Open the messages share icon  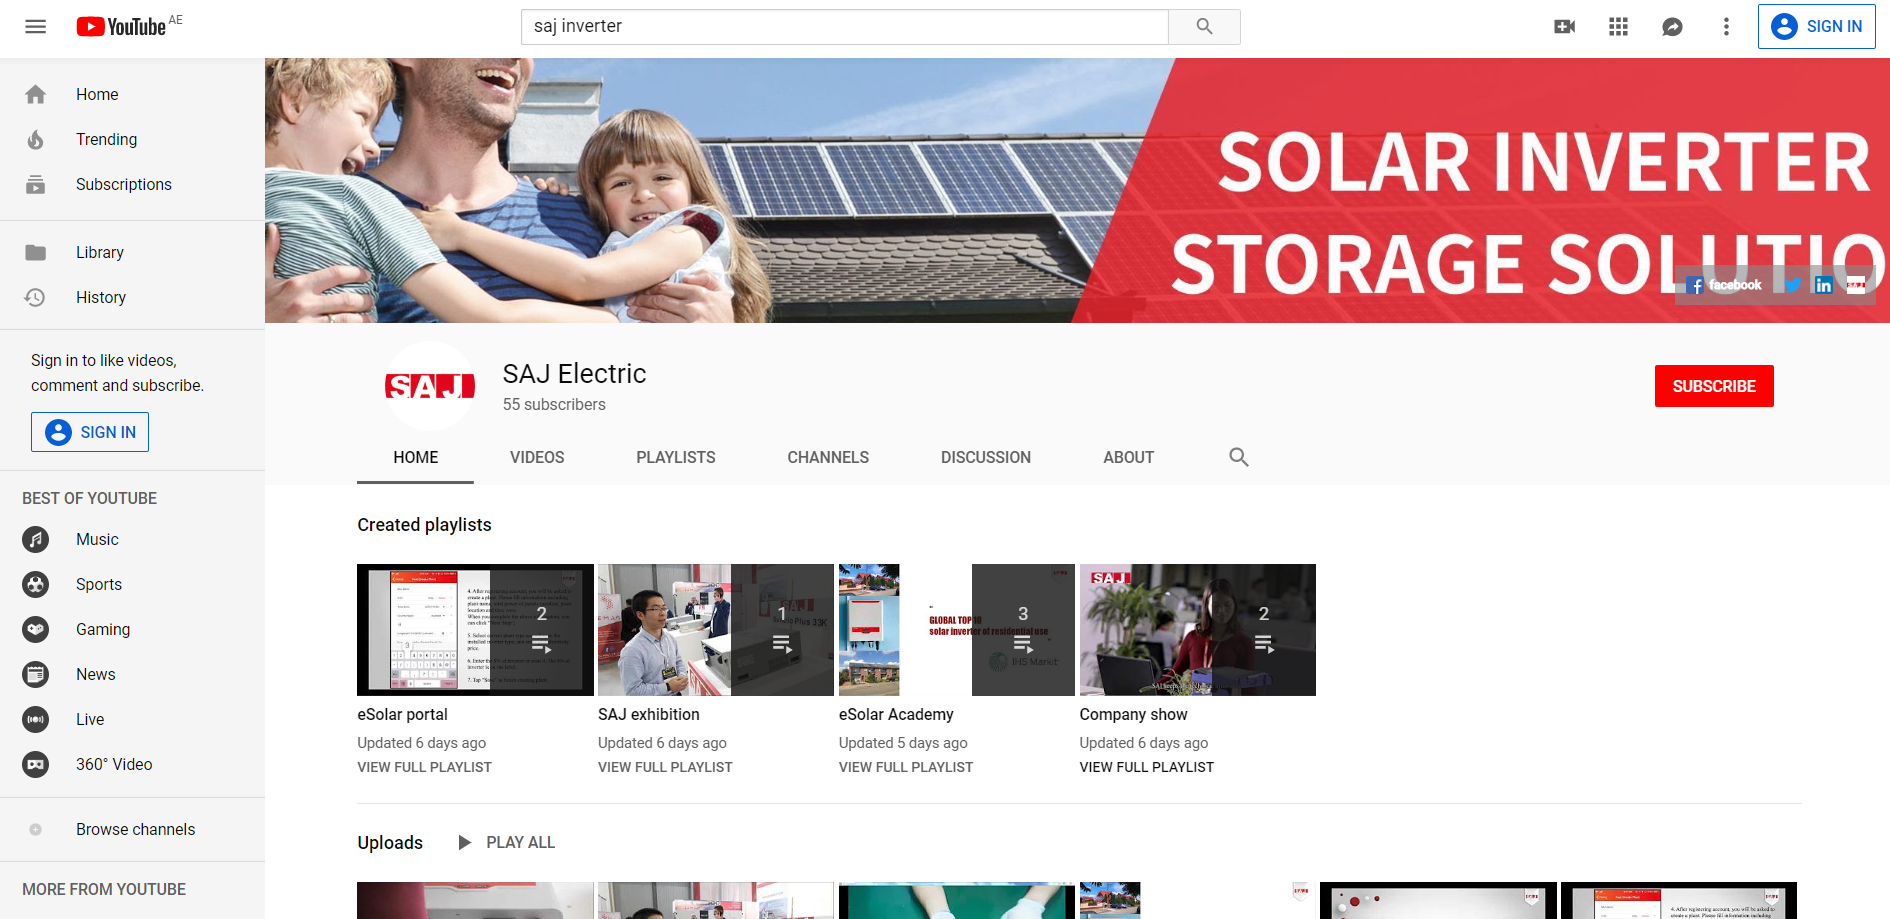click(1672, 27)
